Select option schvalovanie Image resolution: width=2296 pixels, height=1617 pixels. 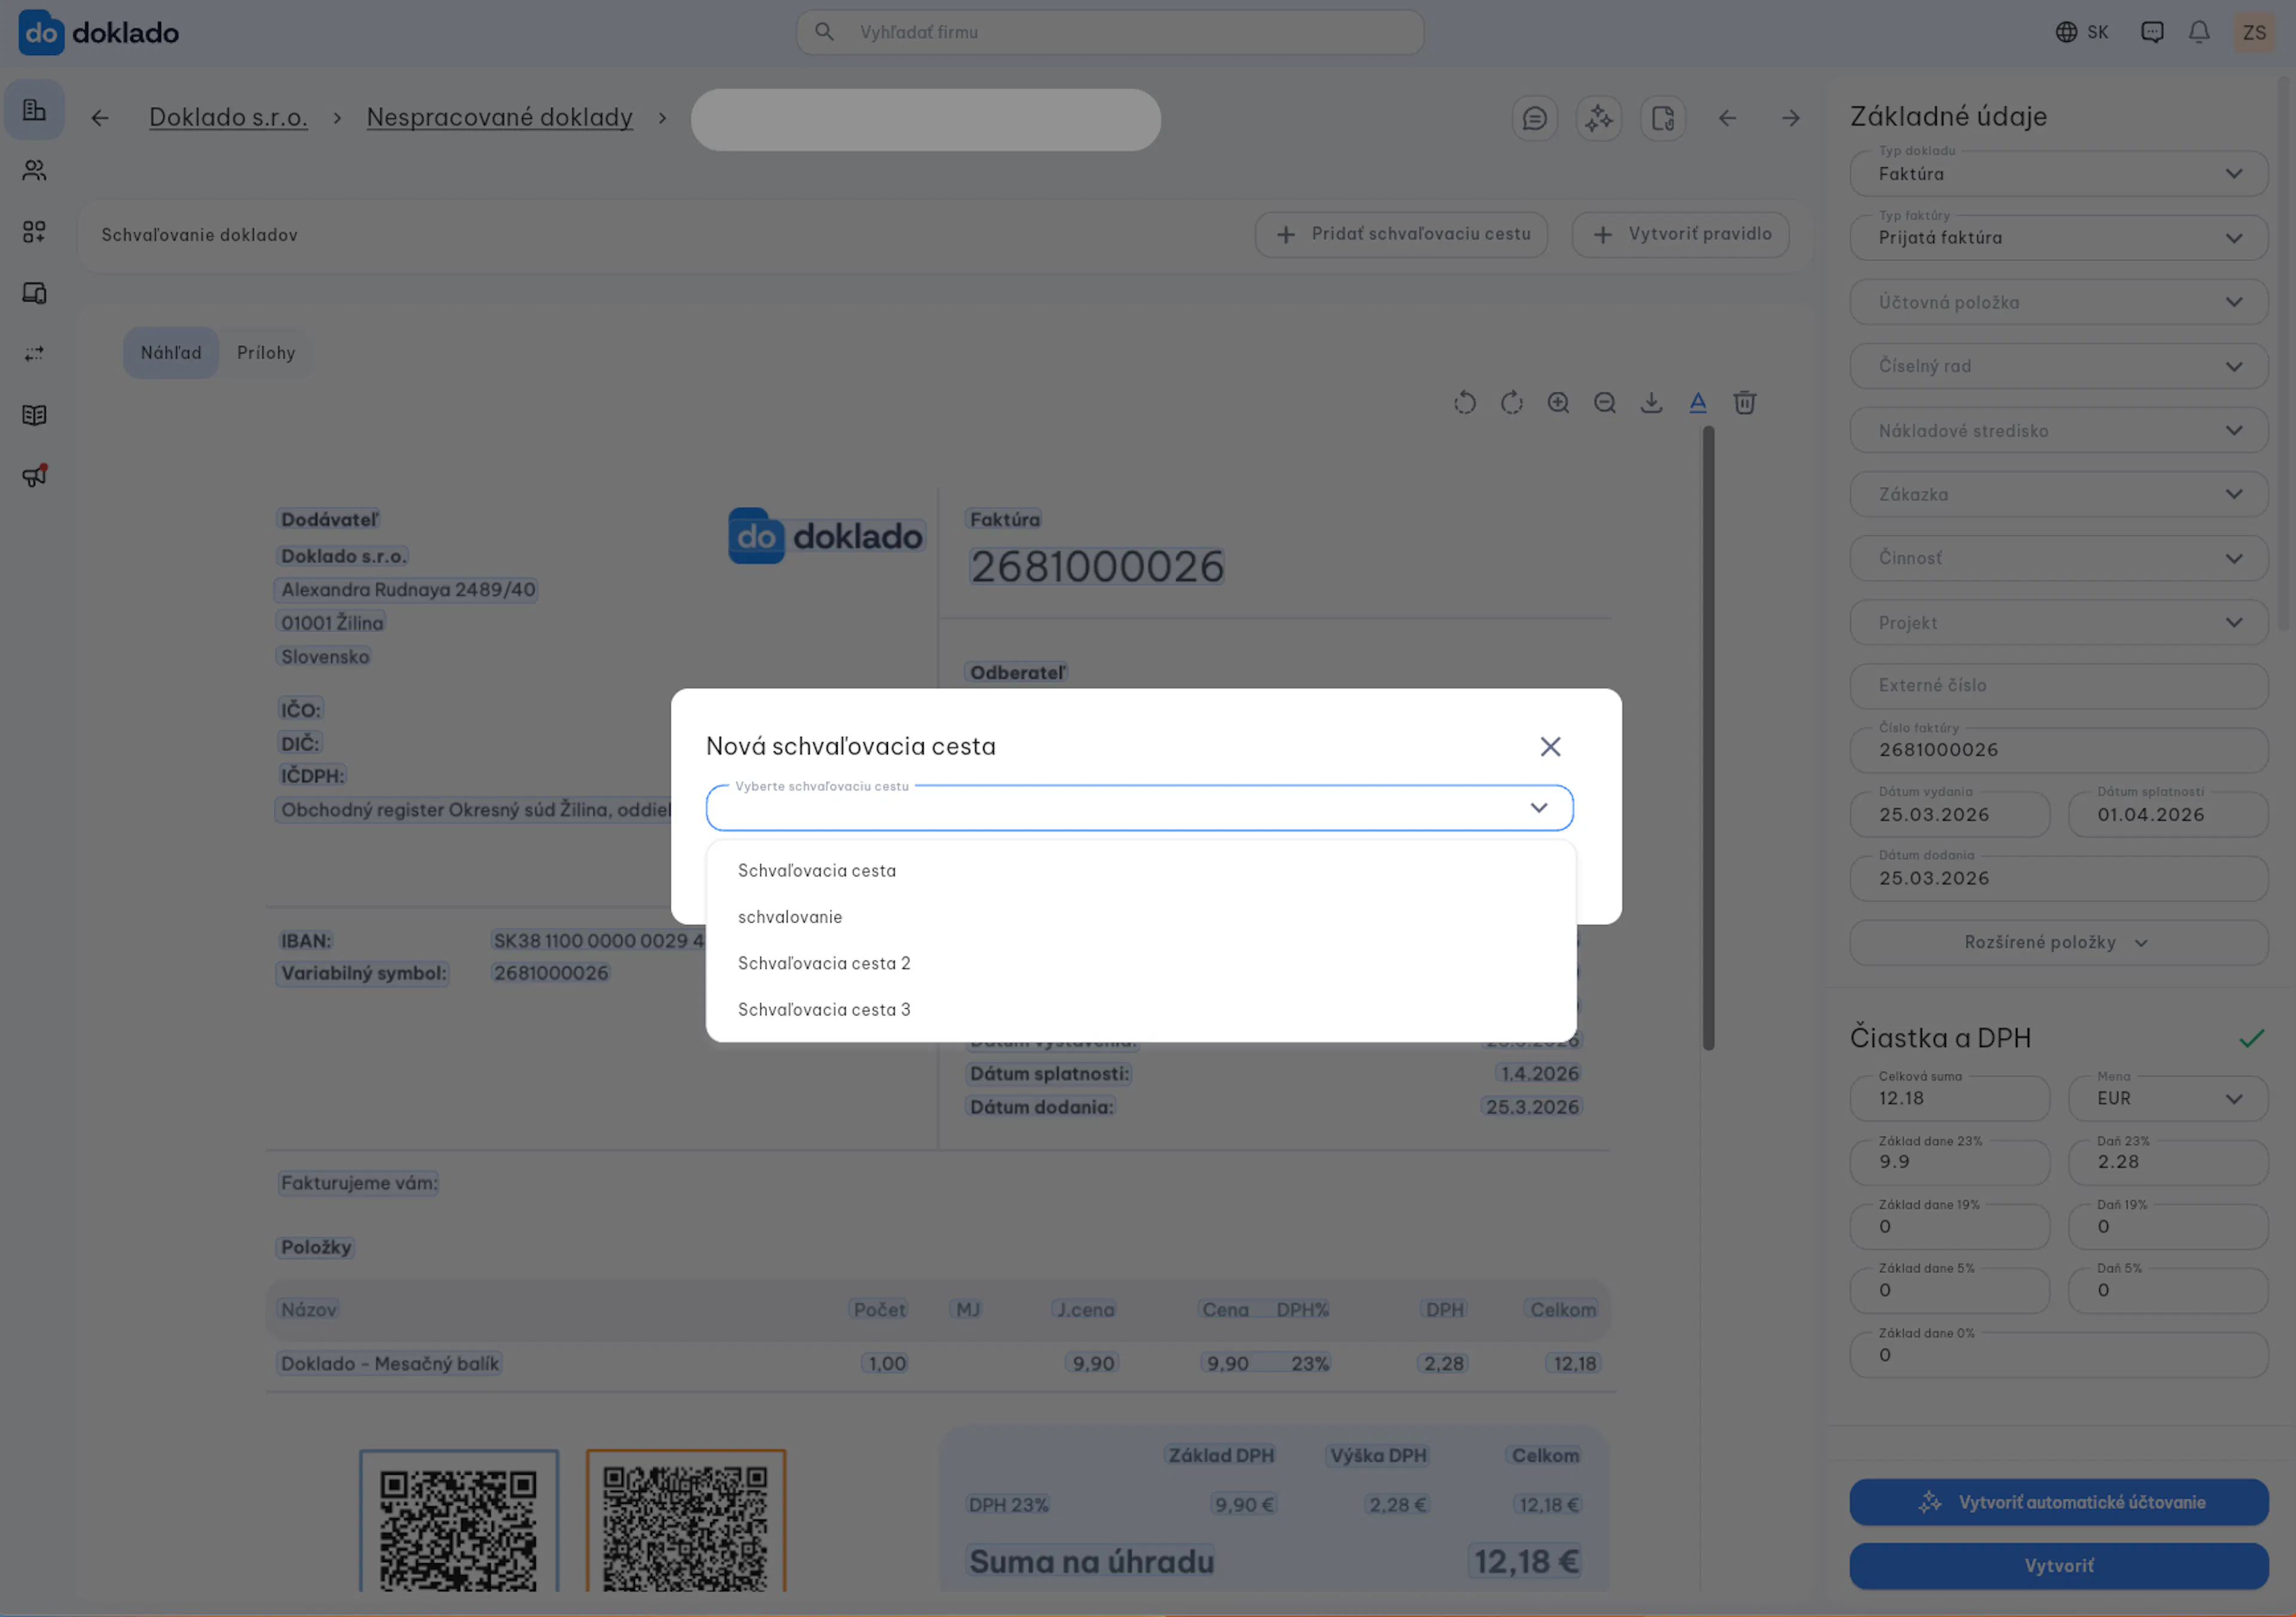tap(1140, 917)
